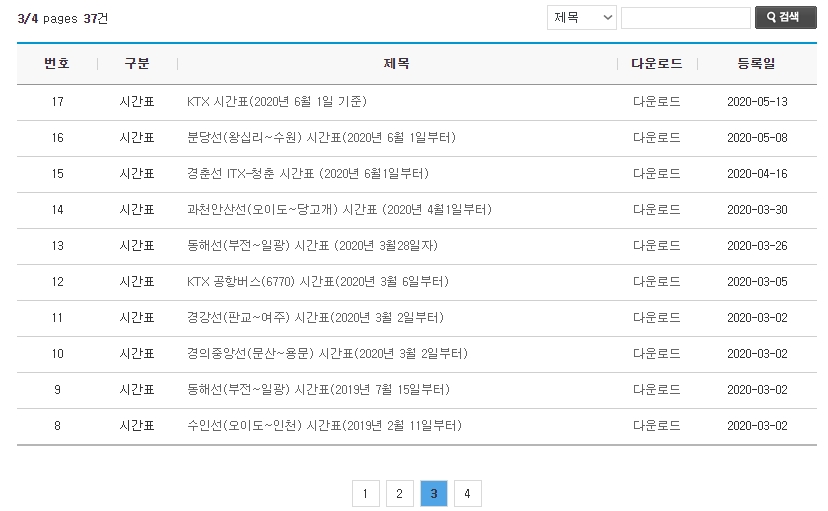Image resolution: width=828 pixels, height=511 pixels.
Task: Click row number 10 cell
Action: click(x=58, y=353)
